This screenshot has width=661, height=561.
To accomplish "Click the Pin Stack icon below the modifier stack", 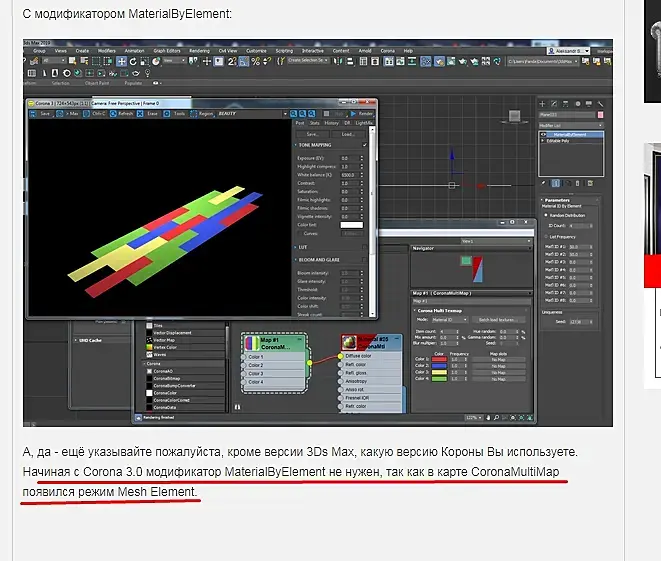I will pos(543,183).
